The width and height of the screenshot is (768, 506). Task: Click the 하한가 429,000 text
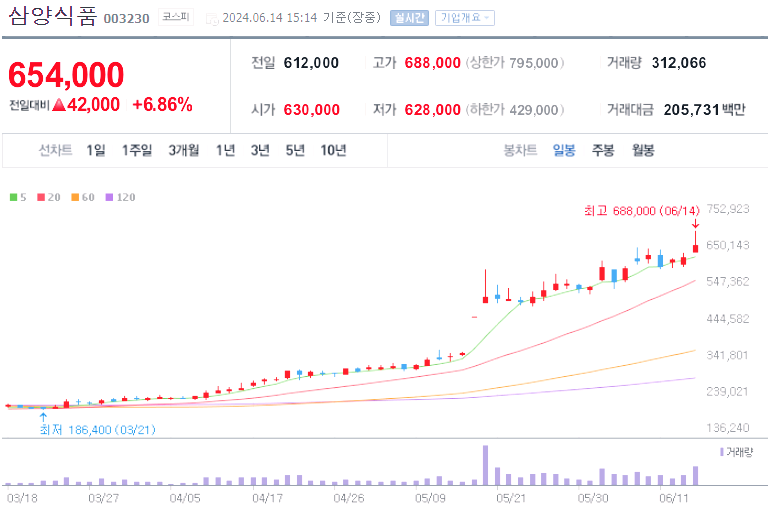point(514,110)
